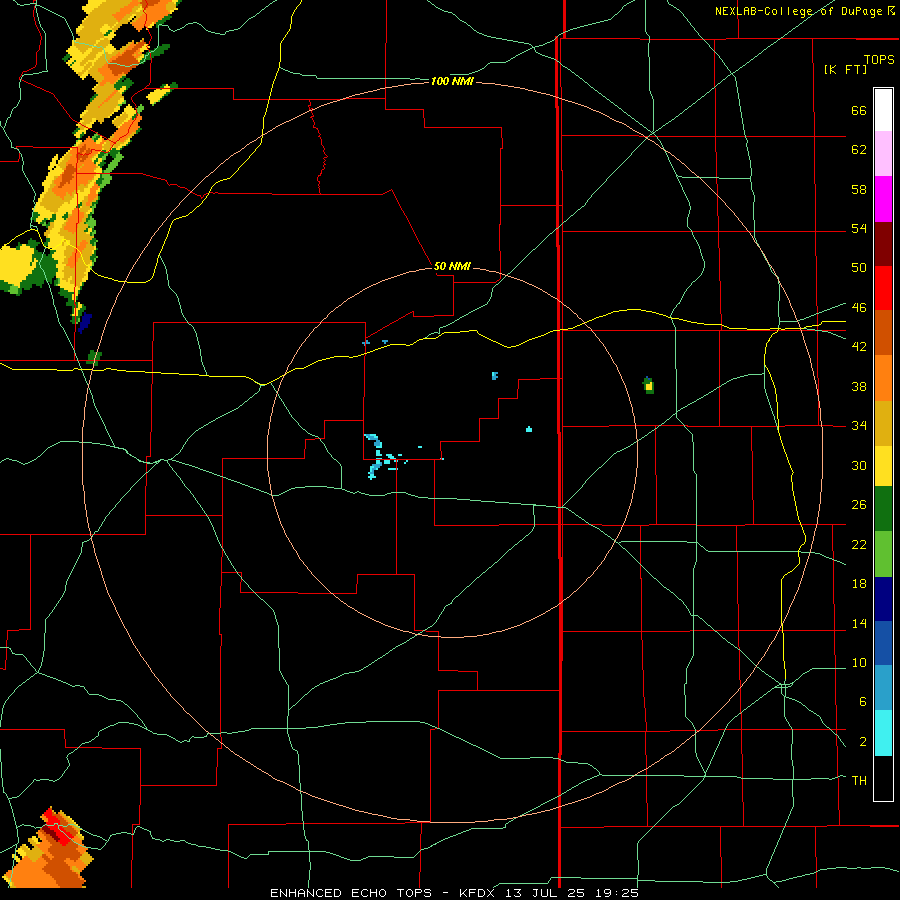Click the "30" legend value

pyautogui.click(x=859, y=465)
